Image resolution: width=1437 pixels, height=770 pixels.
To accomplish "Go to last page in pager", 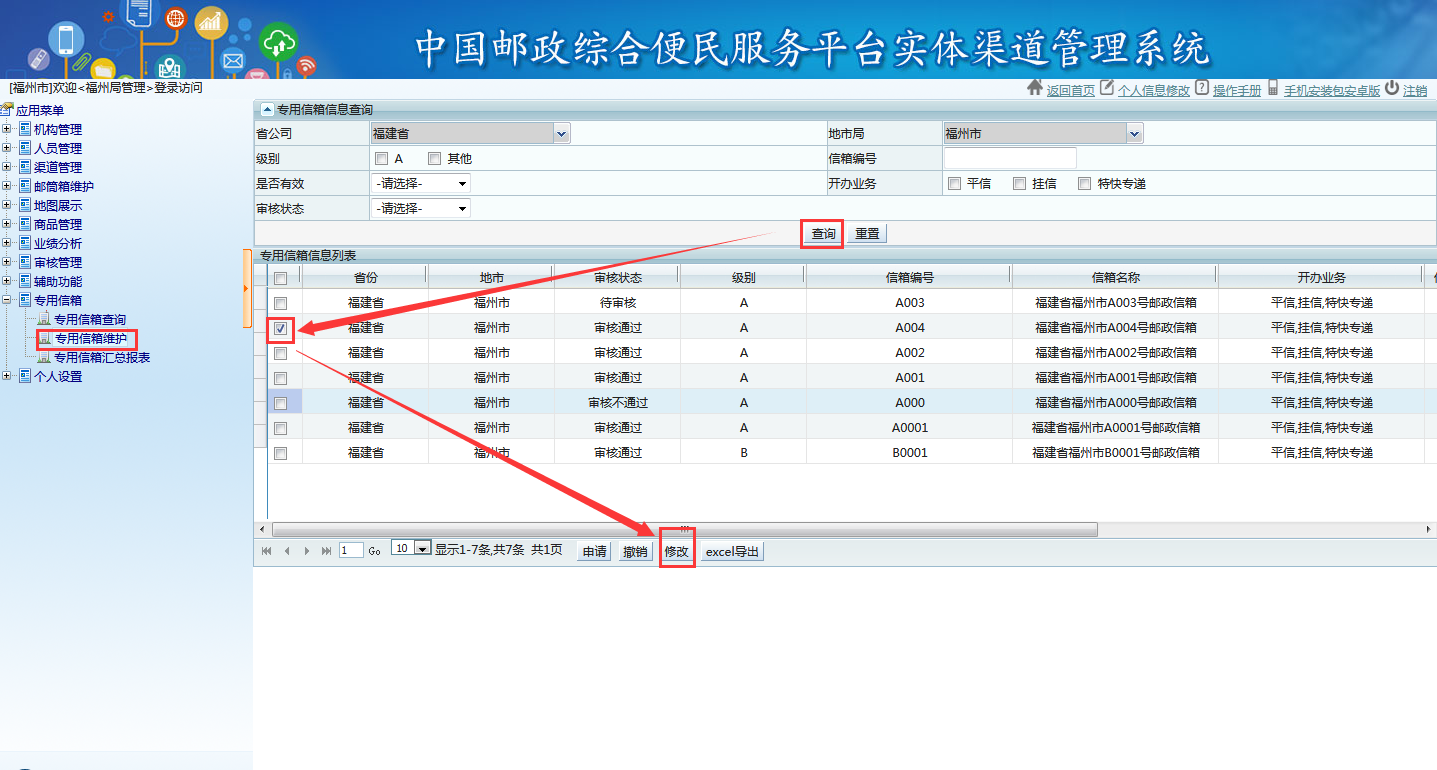I will (326, 551).
